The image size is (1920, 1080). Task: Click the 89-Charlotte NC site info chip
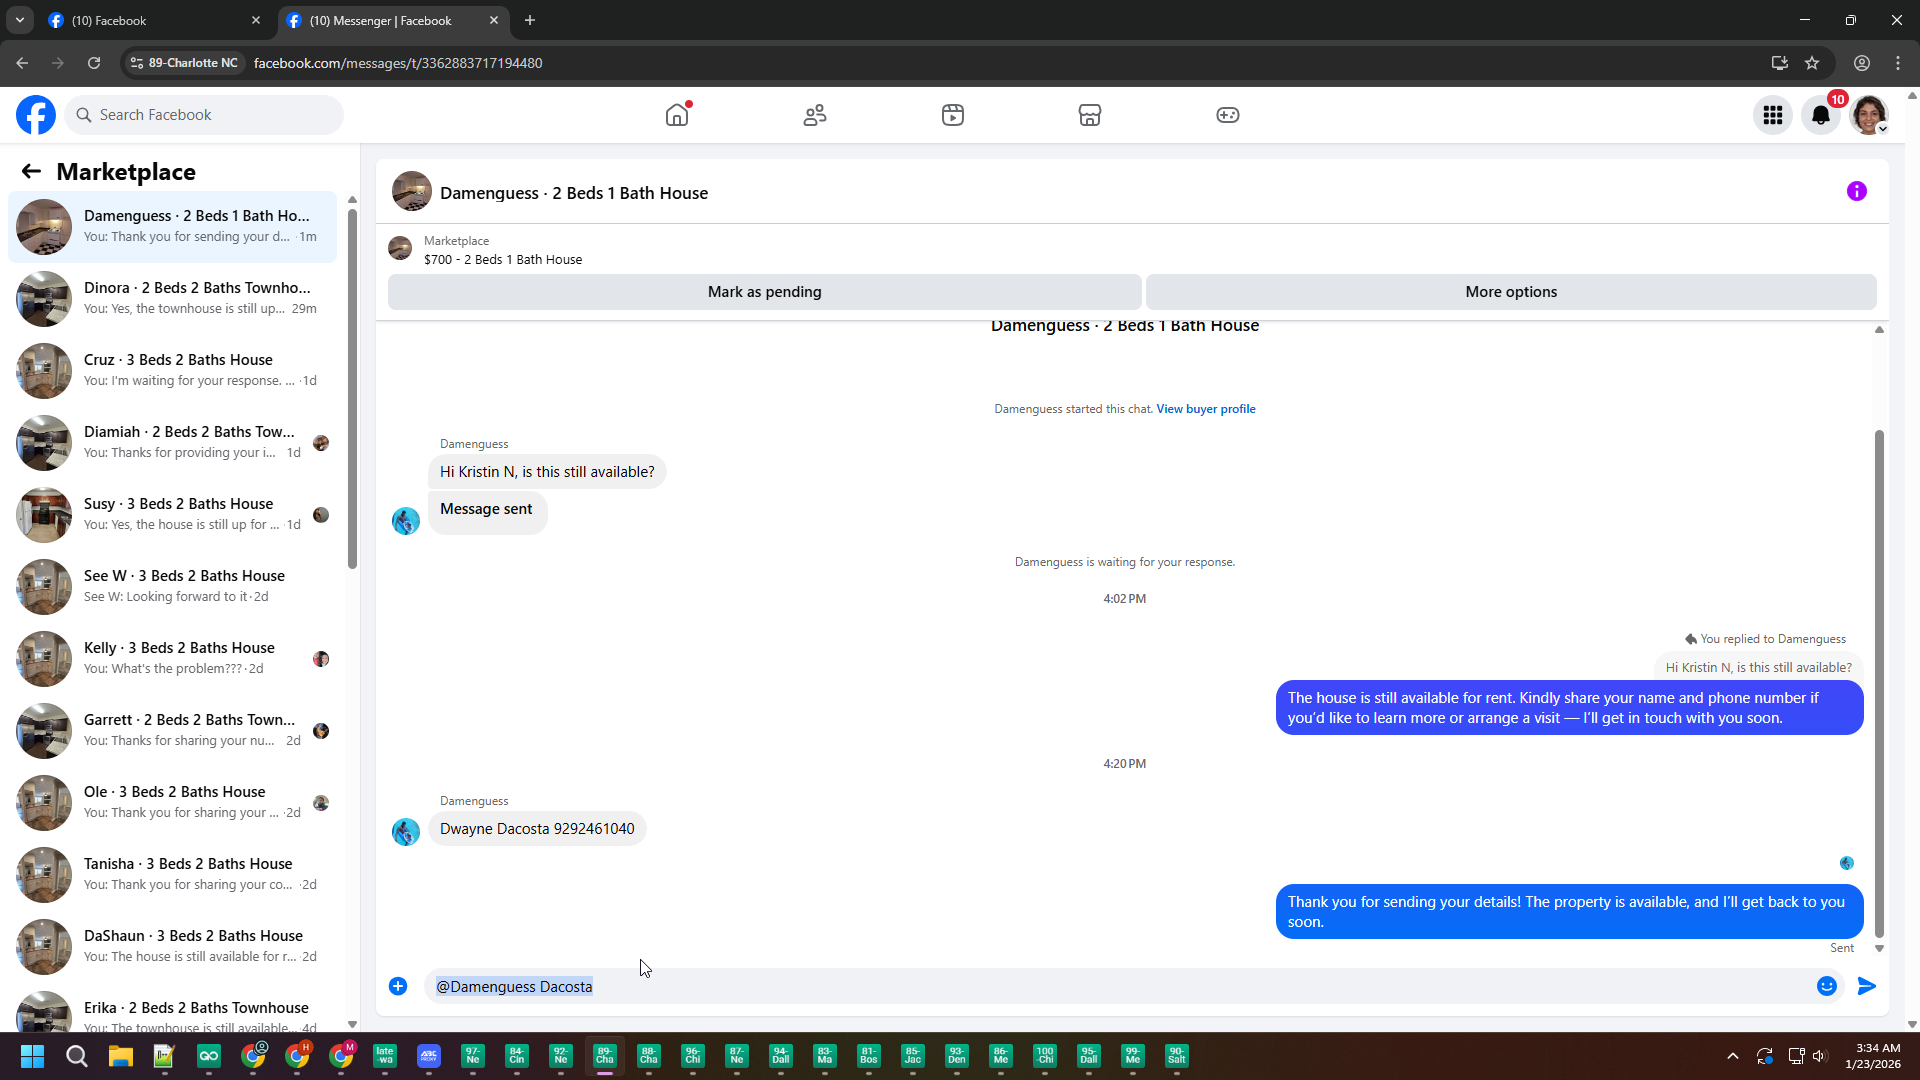pyautogui.click(x=185, y=63)
